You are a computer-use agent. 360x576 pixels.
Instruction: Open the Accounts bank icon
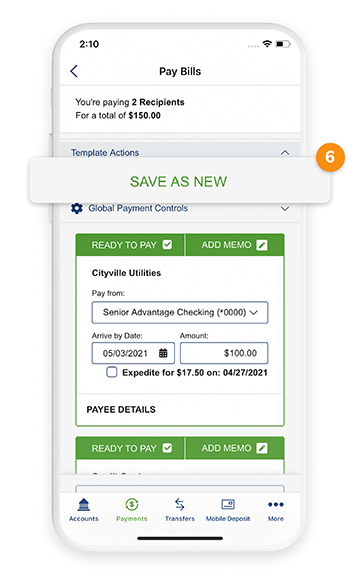(84, 505)
